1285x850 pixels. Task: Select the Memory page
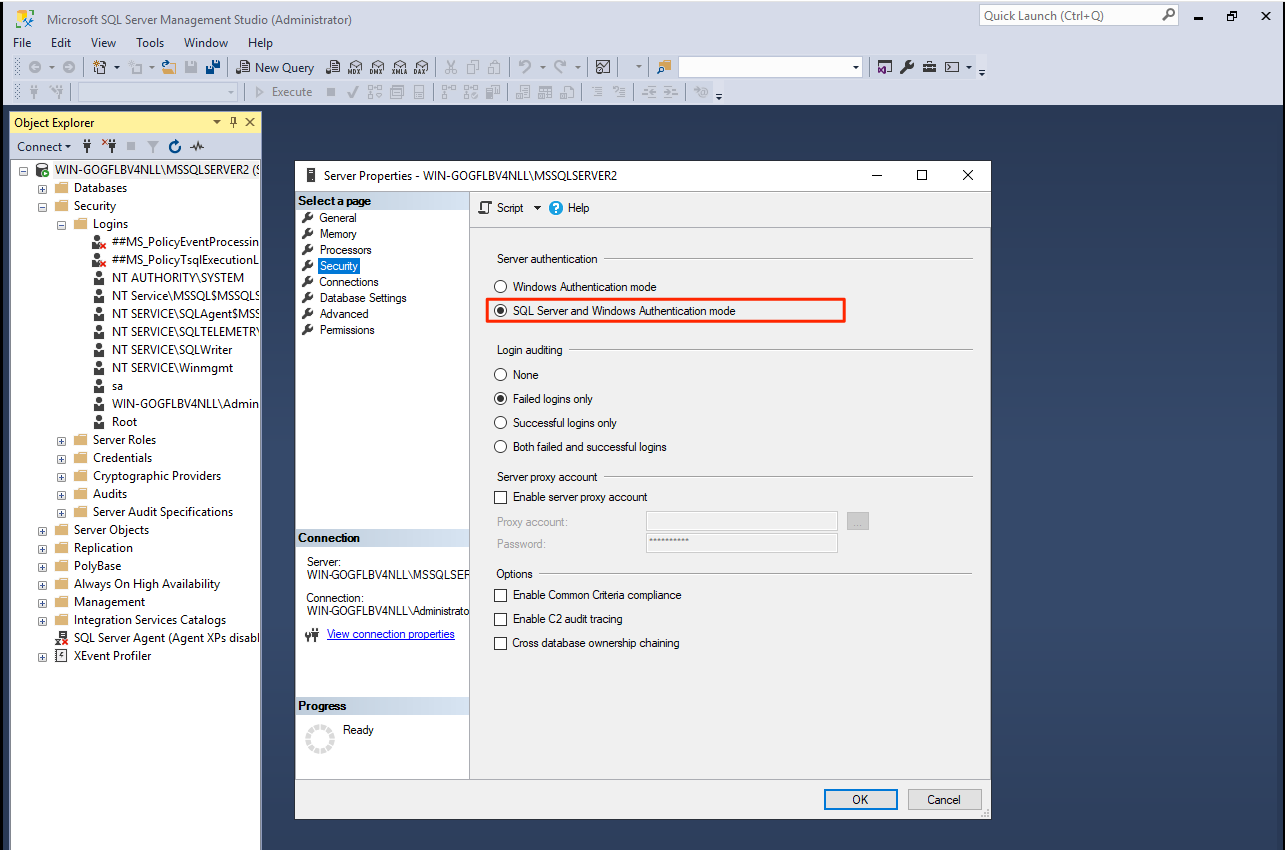point(338,234)
